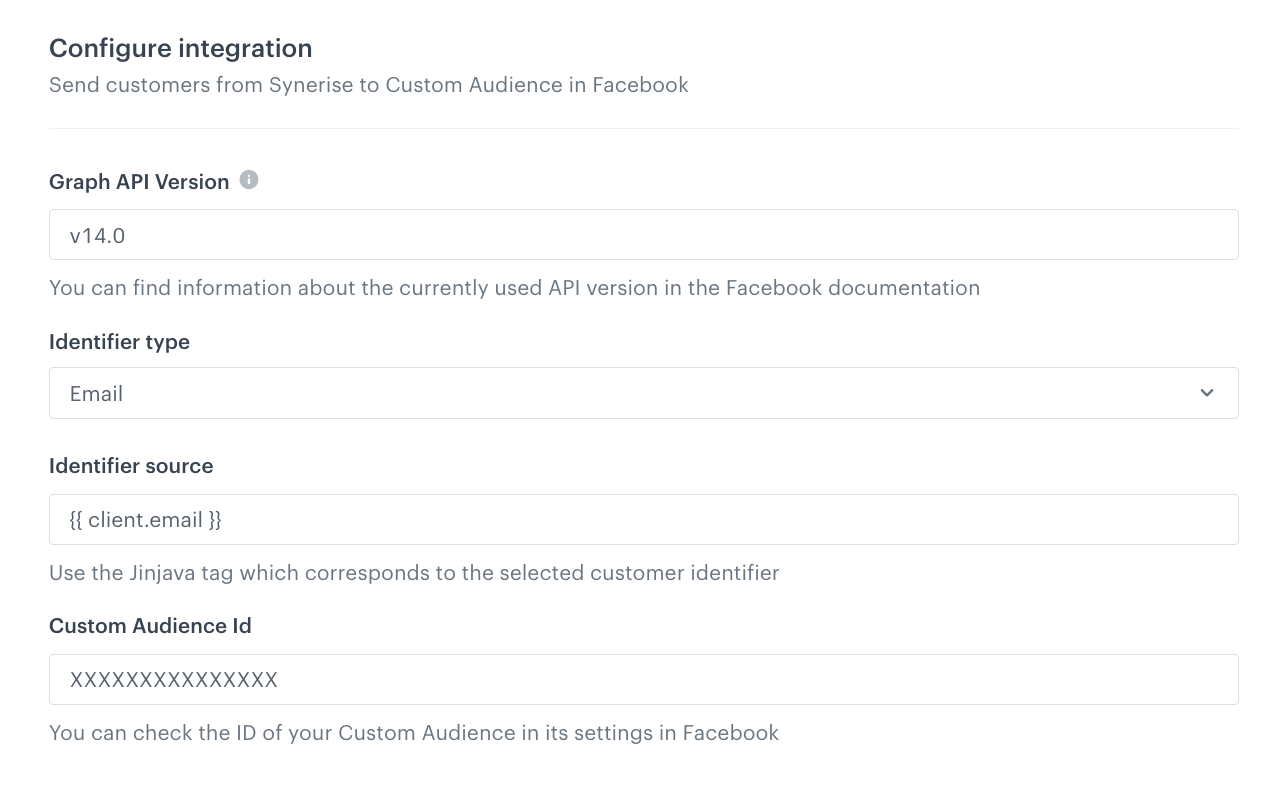The height and width of the screenshot is (812, 1274).
Task: Click the Jinjava tag helper text
Action: click(x=413, y=573)
